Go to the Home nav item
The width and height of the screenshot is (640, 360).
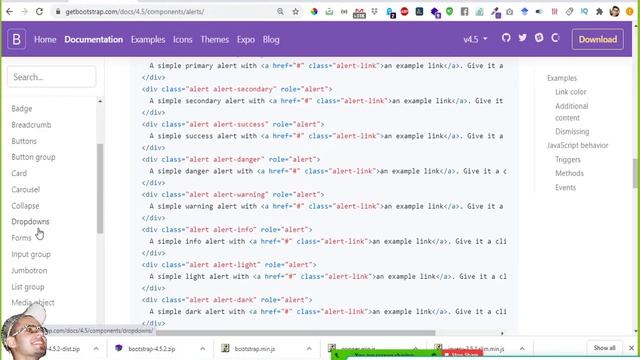click(x=45, y=40)
